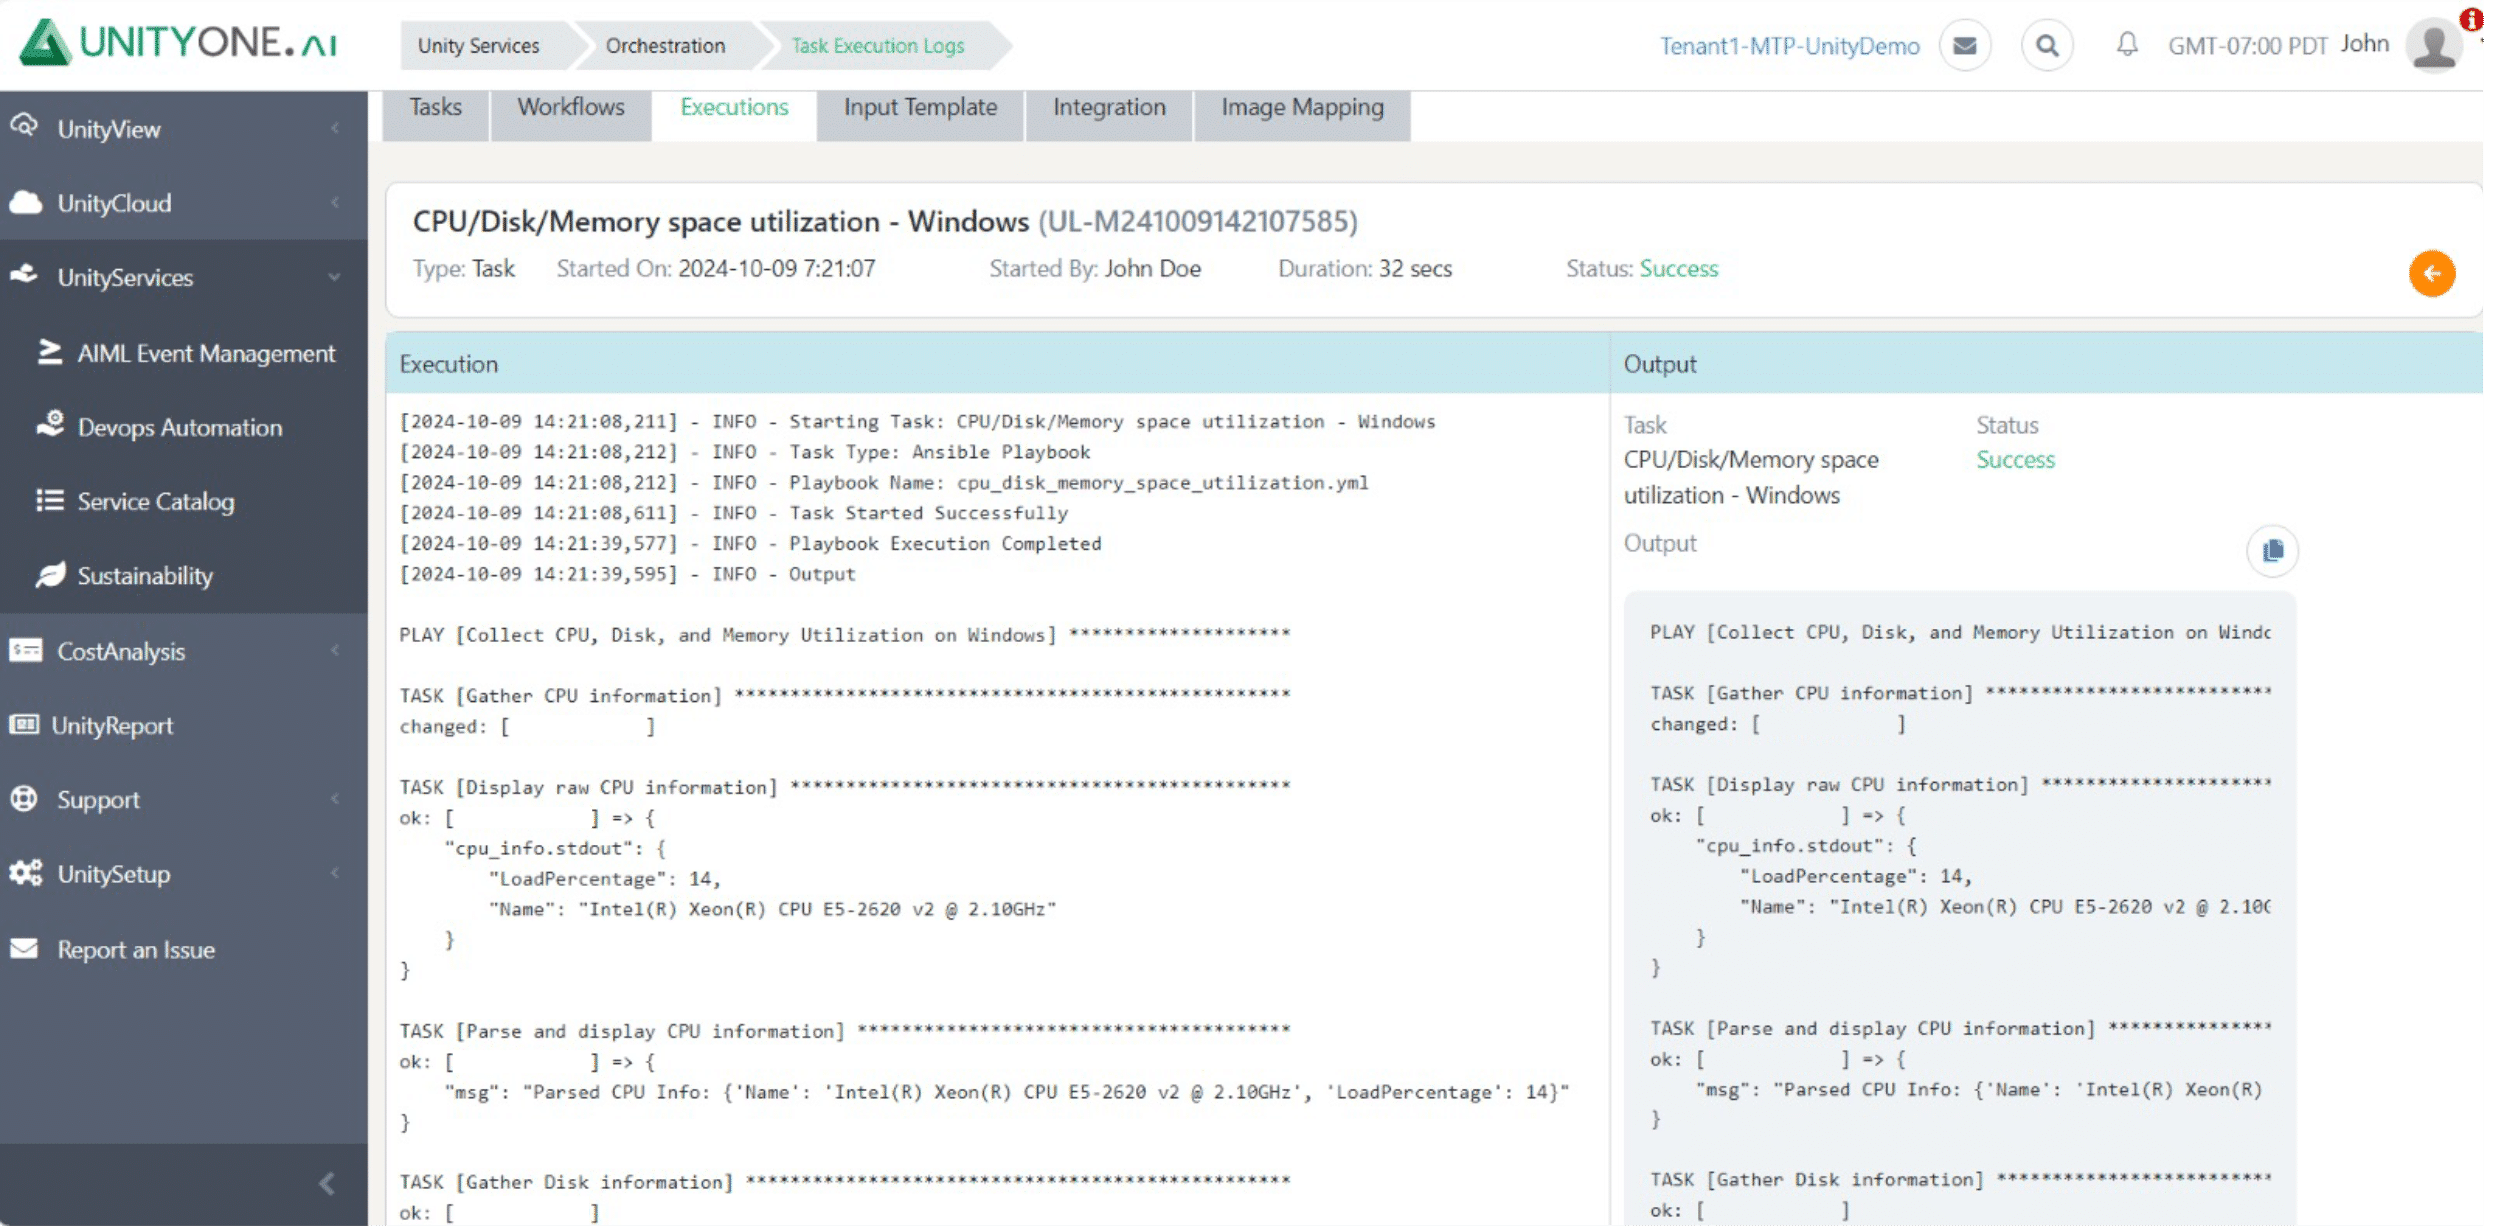Expand the Support menu arrow
Screen dimensions: 2500x1227
pyautogui.click(x=335, y=798)
